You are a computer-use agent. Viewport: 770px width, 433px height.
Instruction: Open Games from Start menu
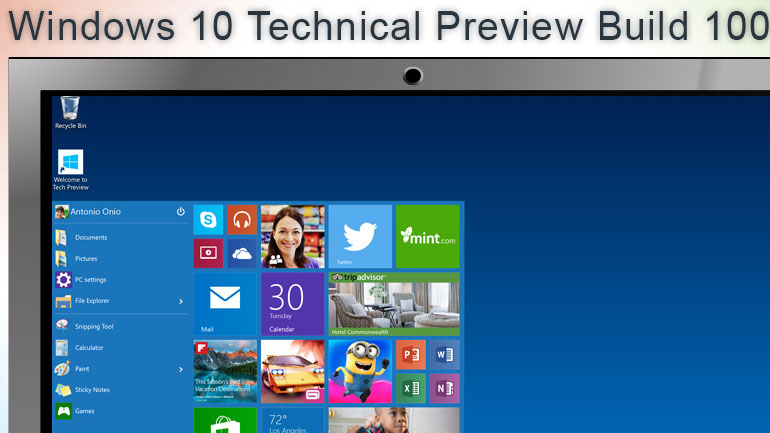point(121,410)
